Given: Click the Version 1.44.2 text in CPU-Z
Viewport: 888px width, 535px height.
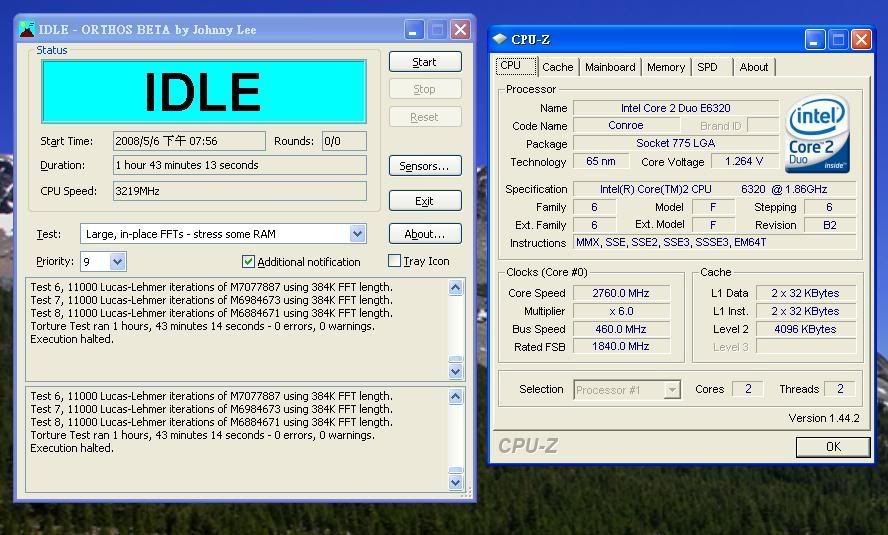Looking at the screenshot, I should (x=823, y=418).
